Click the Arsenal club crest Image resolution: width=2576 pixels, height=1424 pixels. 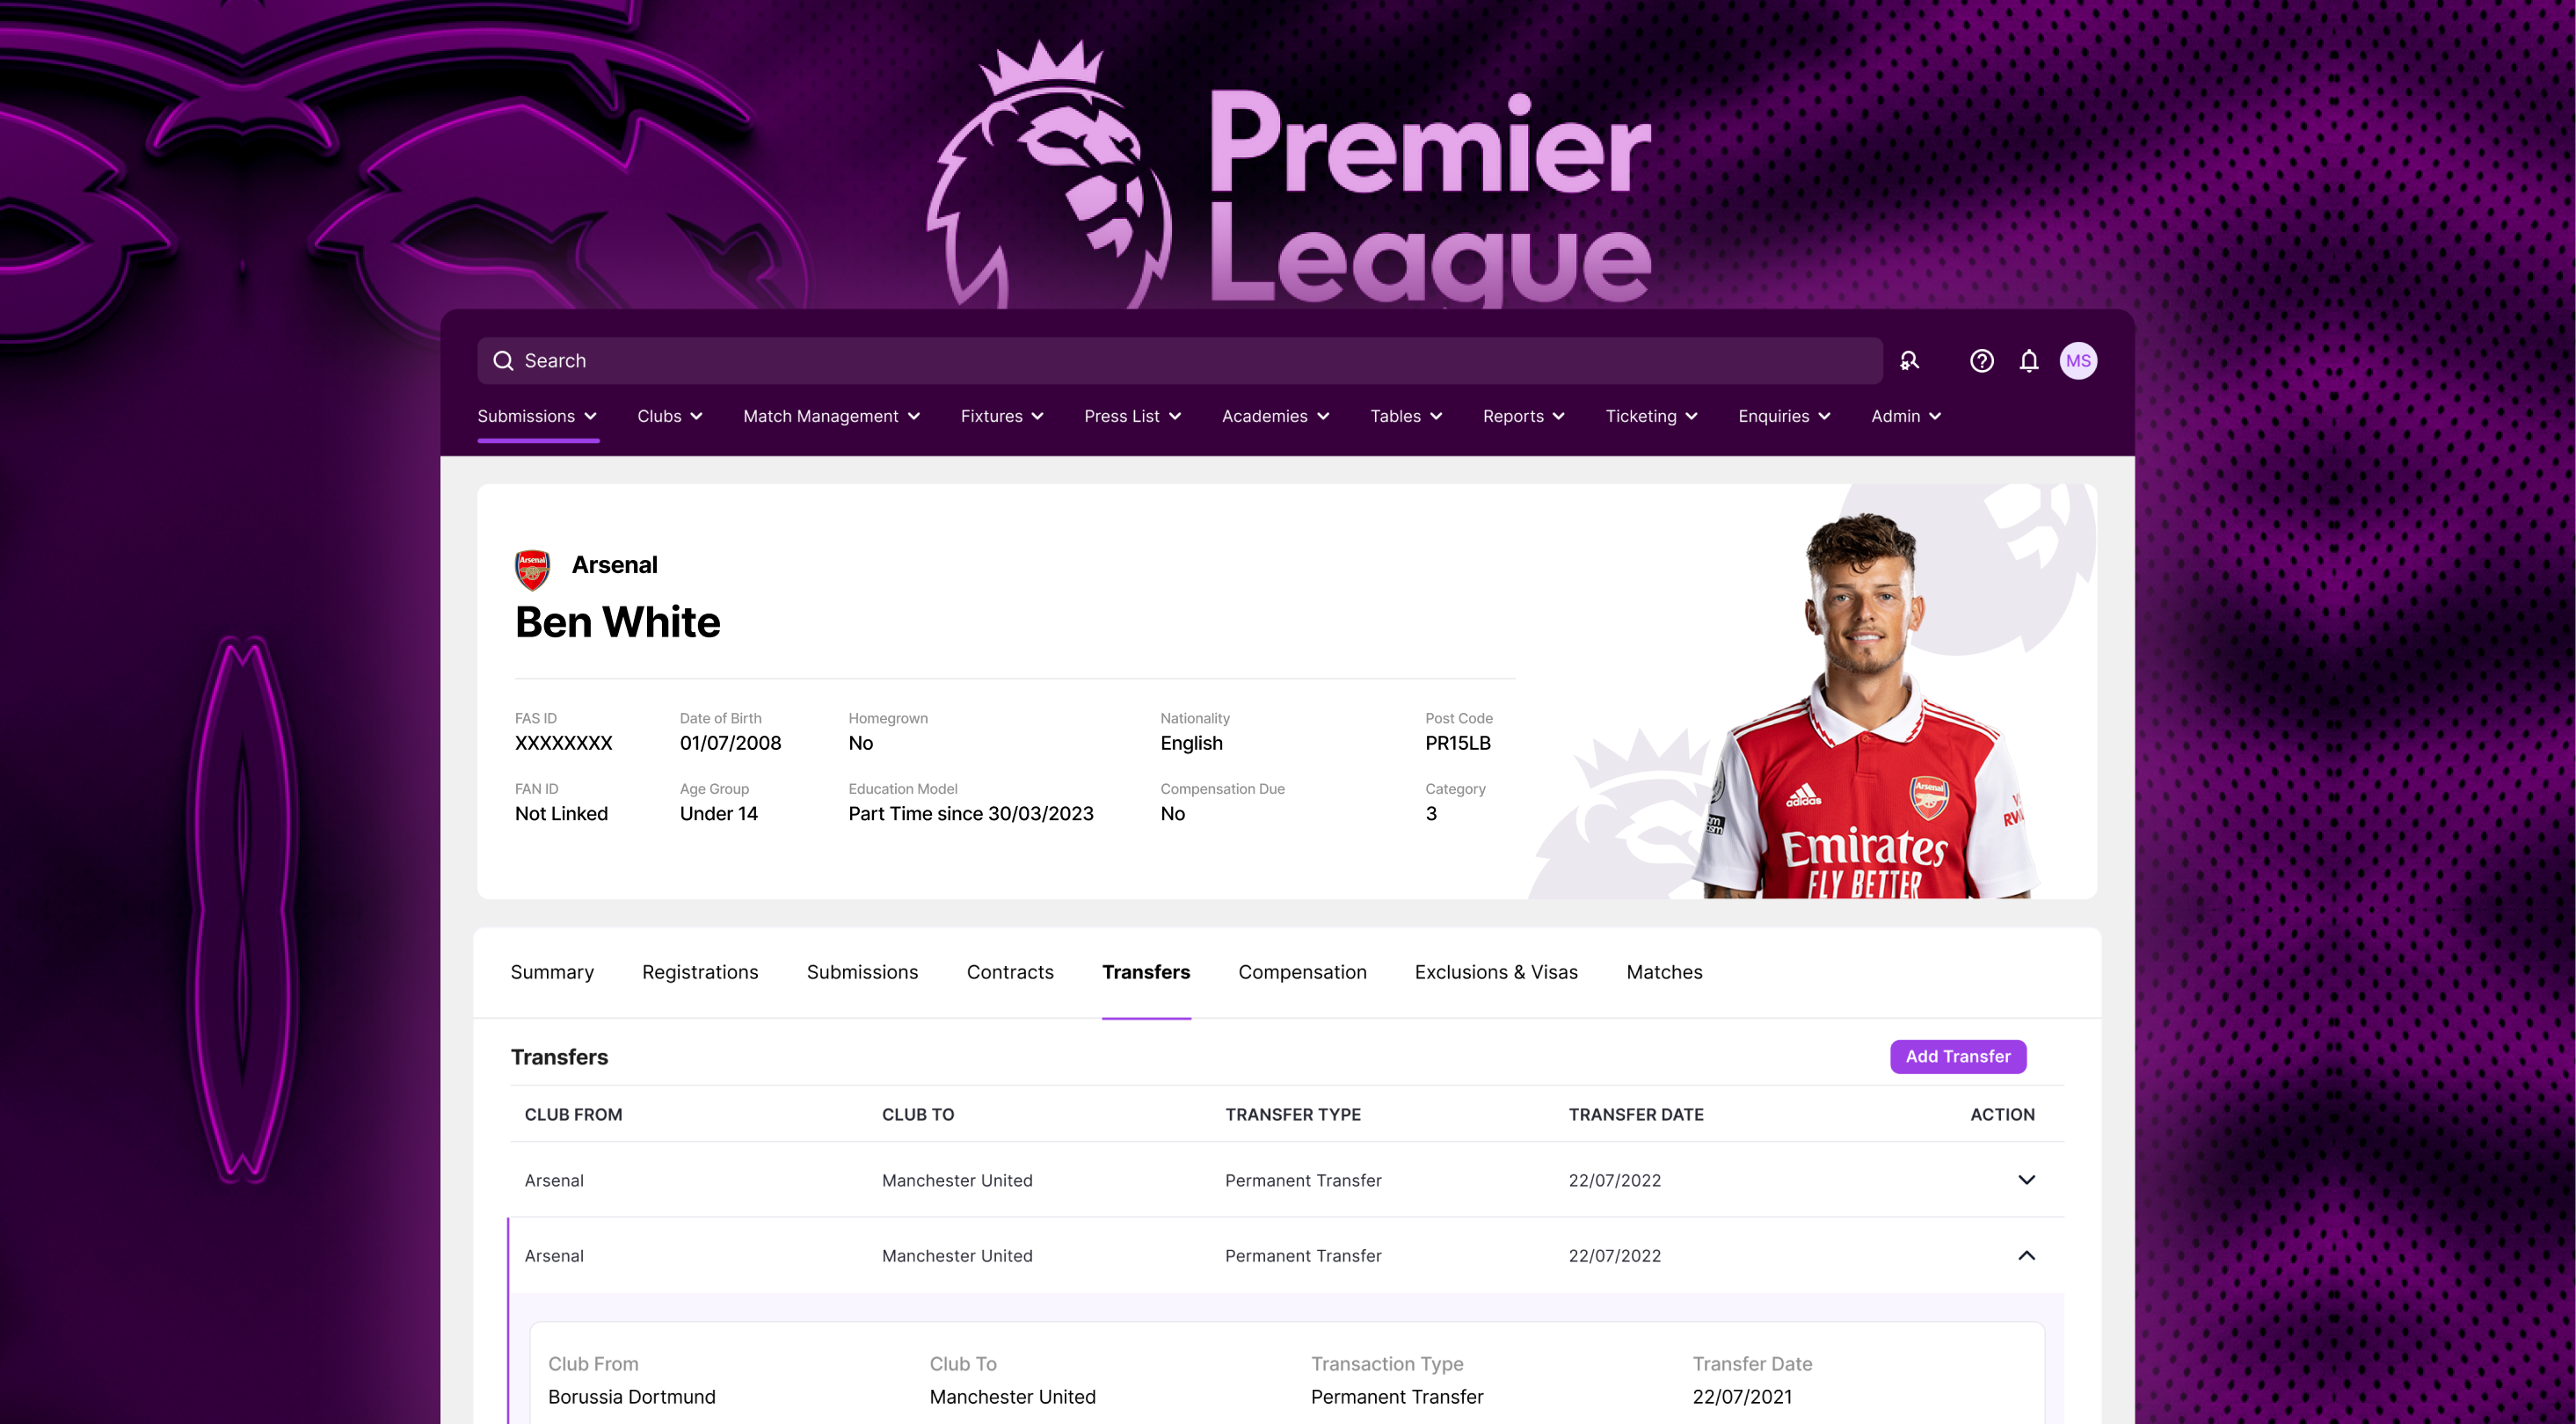(x=532, y=569)
